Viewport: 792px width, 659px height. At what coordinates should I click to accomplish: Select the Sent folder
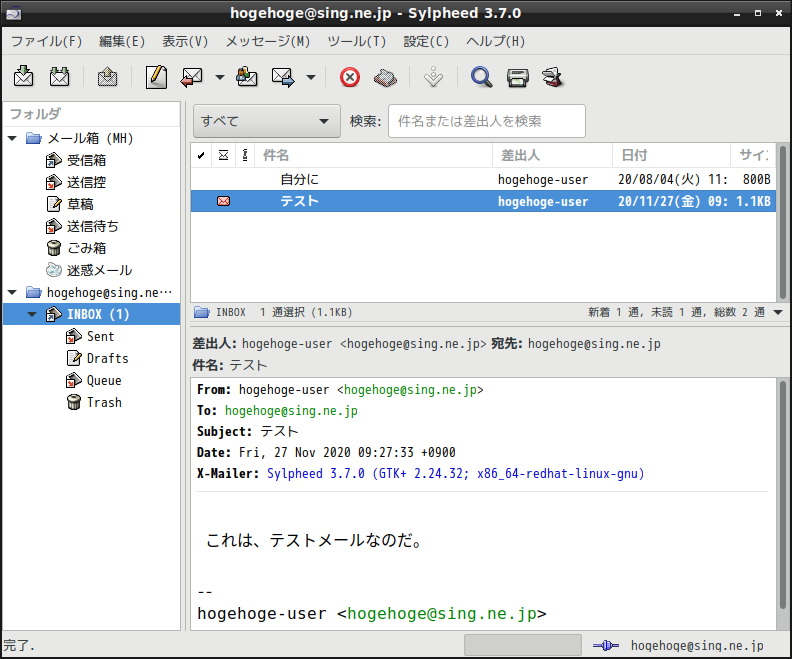[x=101, y=336]
